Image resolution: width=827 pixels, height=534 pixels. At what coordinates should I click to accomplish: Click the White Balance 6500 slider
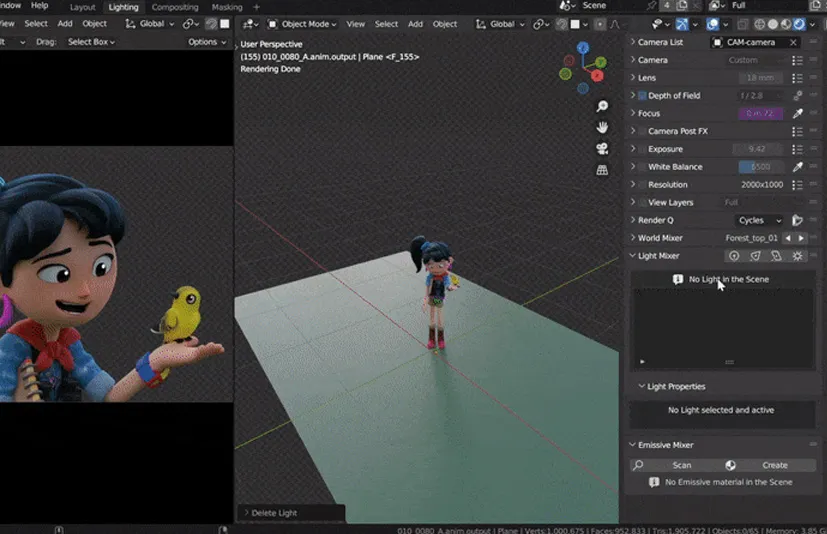click(760, 167)
